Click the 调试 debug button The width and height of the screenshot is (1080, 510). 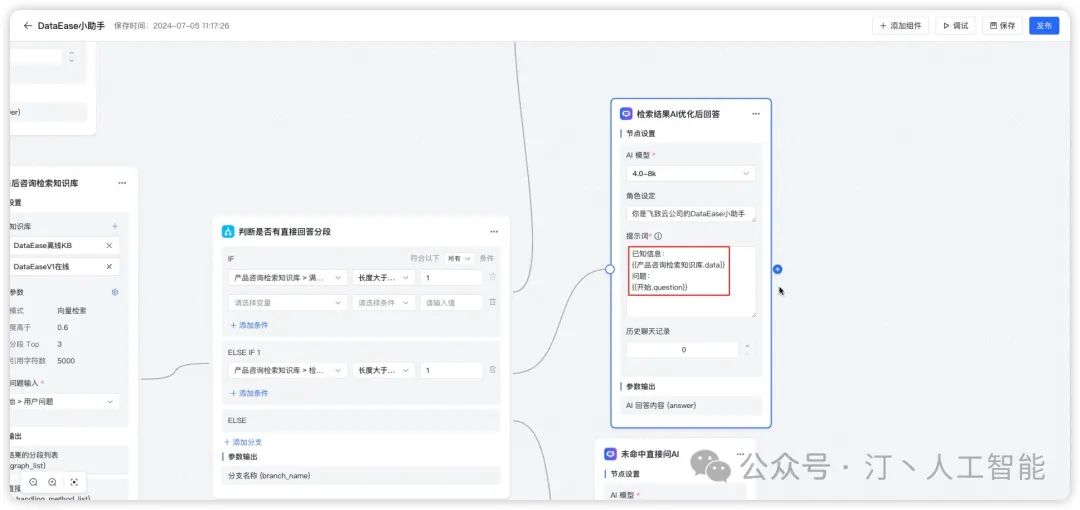[955, 26]
